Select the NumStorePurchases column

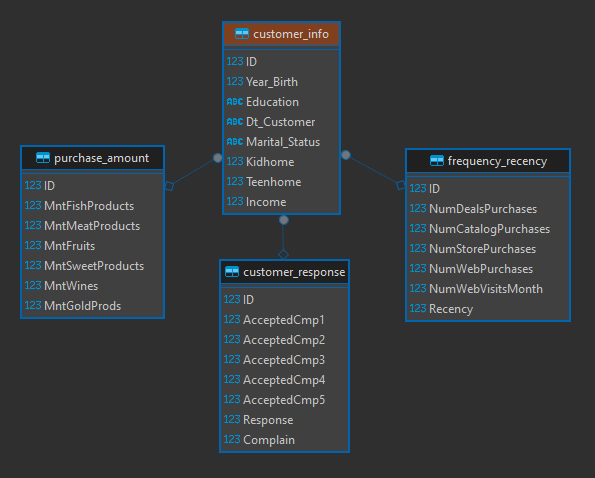click(488, 248)
